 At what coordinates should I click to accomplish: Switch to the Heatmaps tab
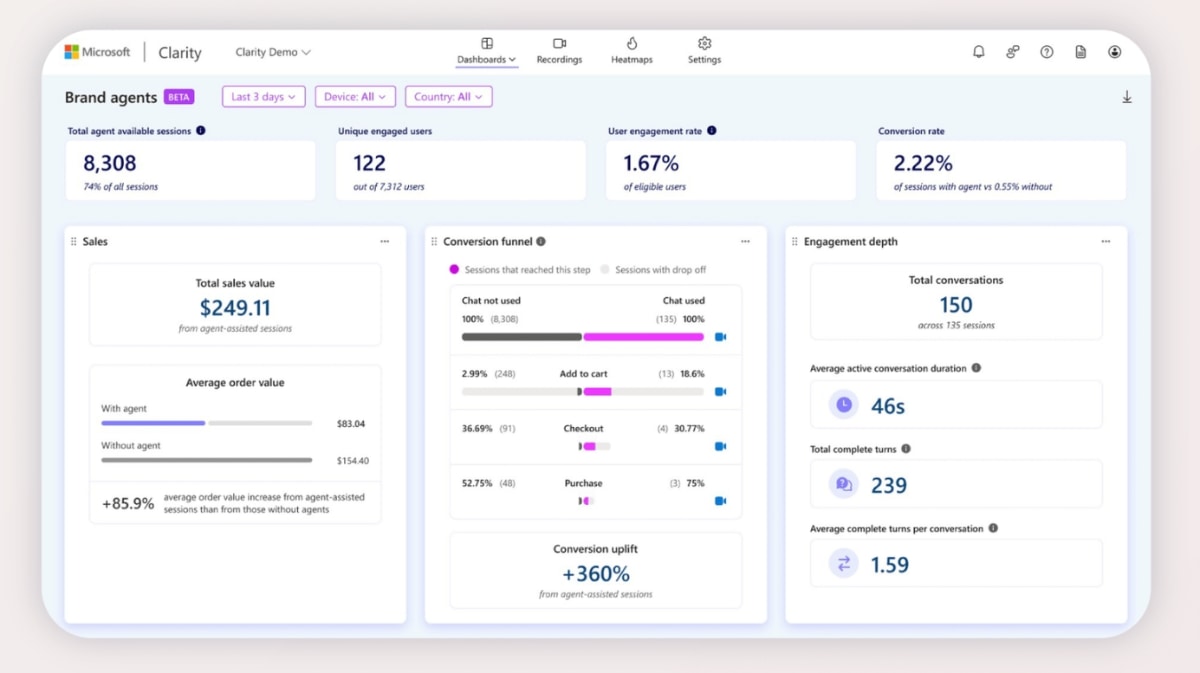tap(632, 51)
